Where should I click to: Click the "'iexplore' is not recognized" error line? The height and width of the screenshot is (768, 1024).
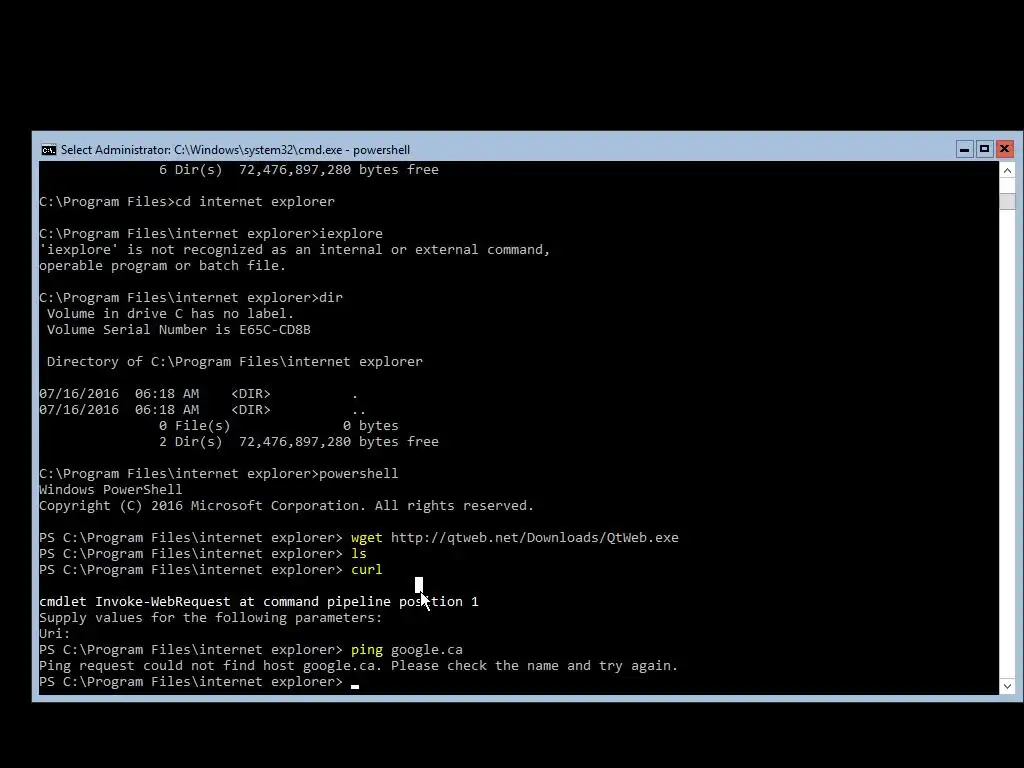(295, 249)
